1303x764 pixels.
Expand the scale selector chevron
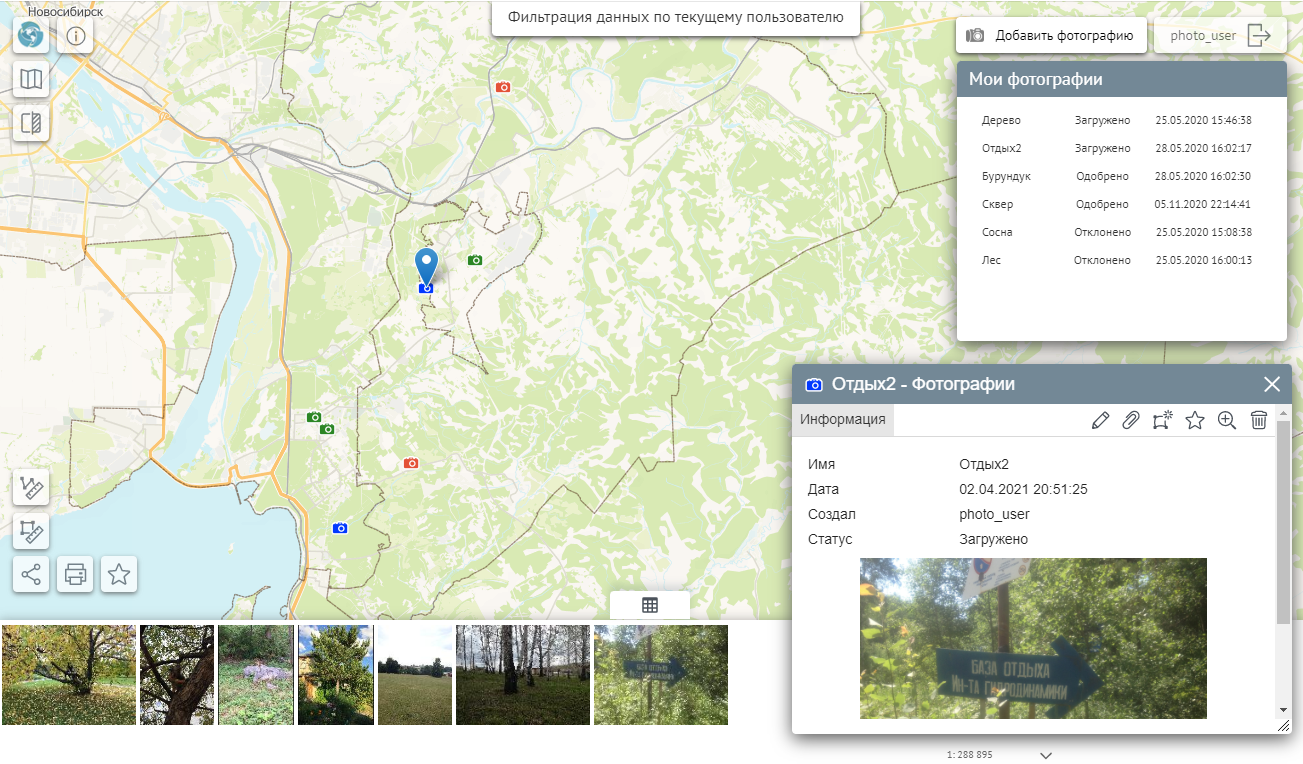(1046, 755)
